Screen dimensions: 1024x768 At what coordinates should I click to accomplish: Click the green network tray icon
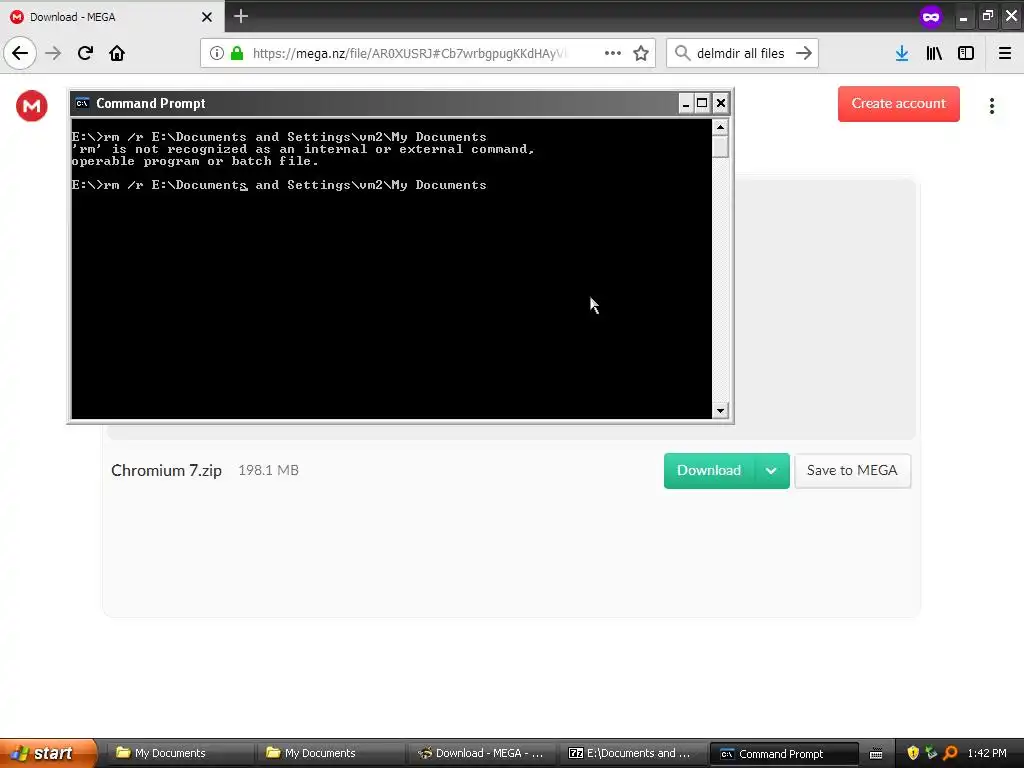(931, 753)
